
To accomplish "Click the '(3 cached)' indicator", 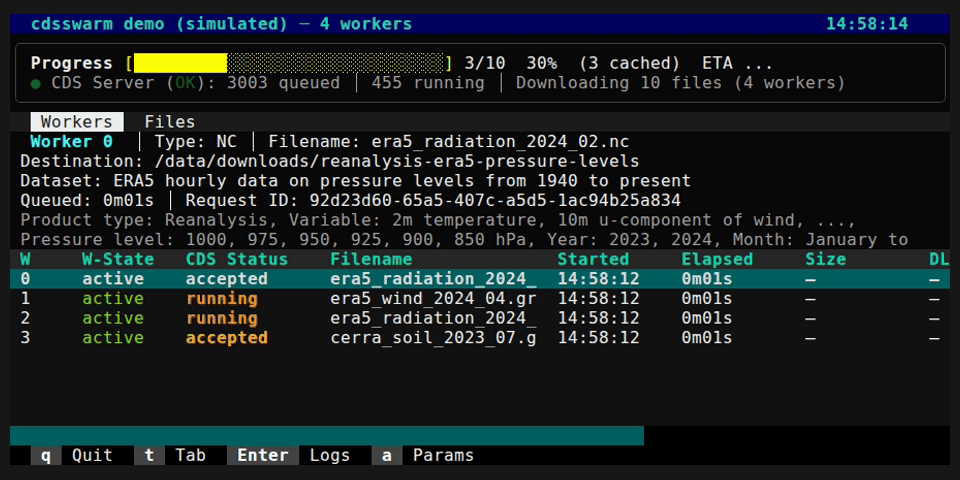I will coord(629,63).
